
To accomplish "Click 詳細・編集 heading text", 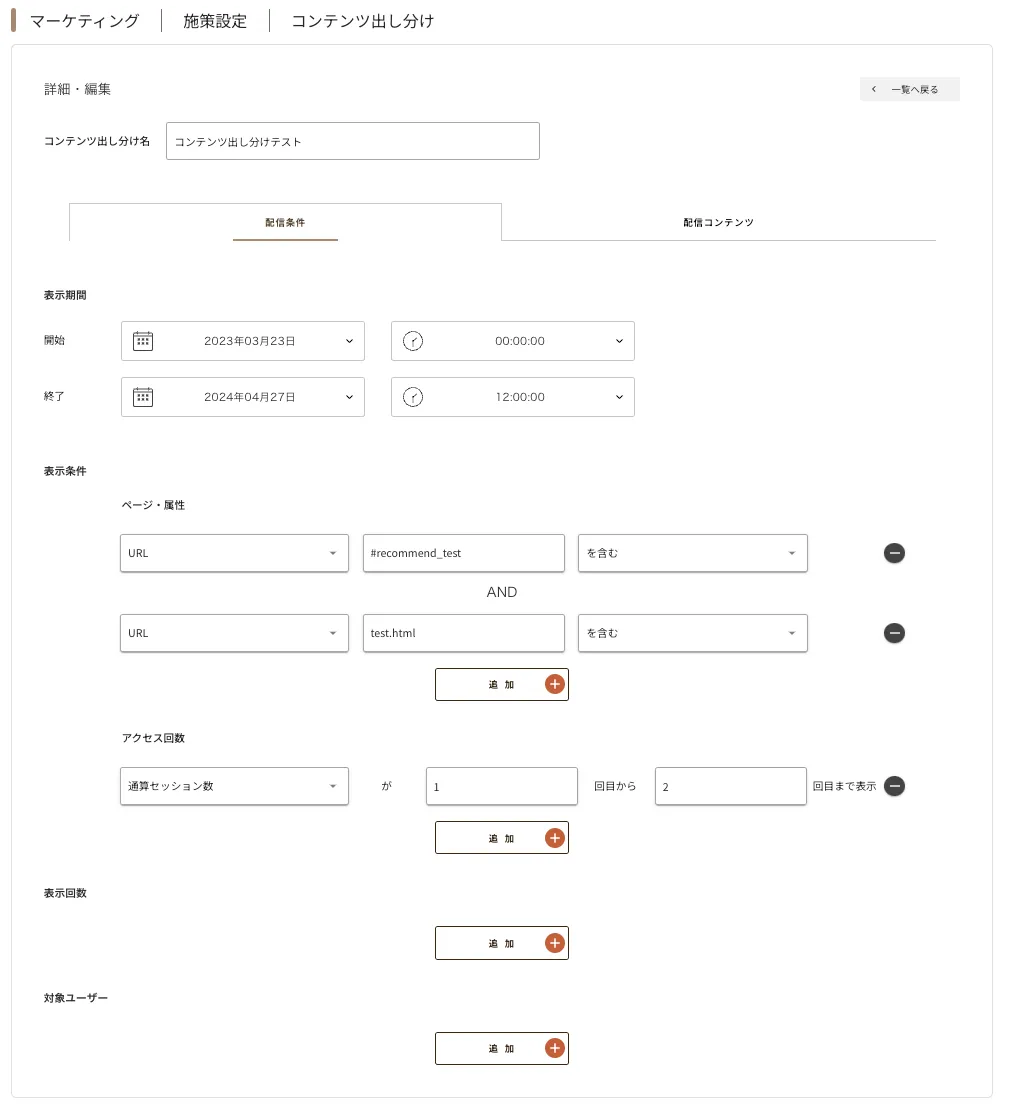I will point(77,89).
